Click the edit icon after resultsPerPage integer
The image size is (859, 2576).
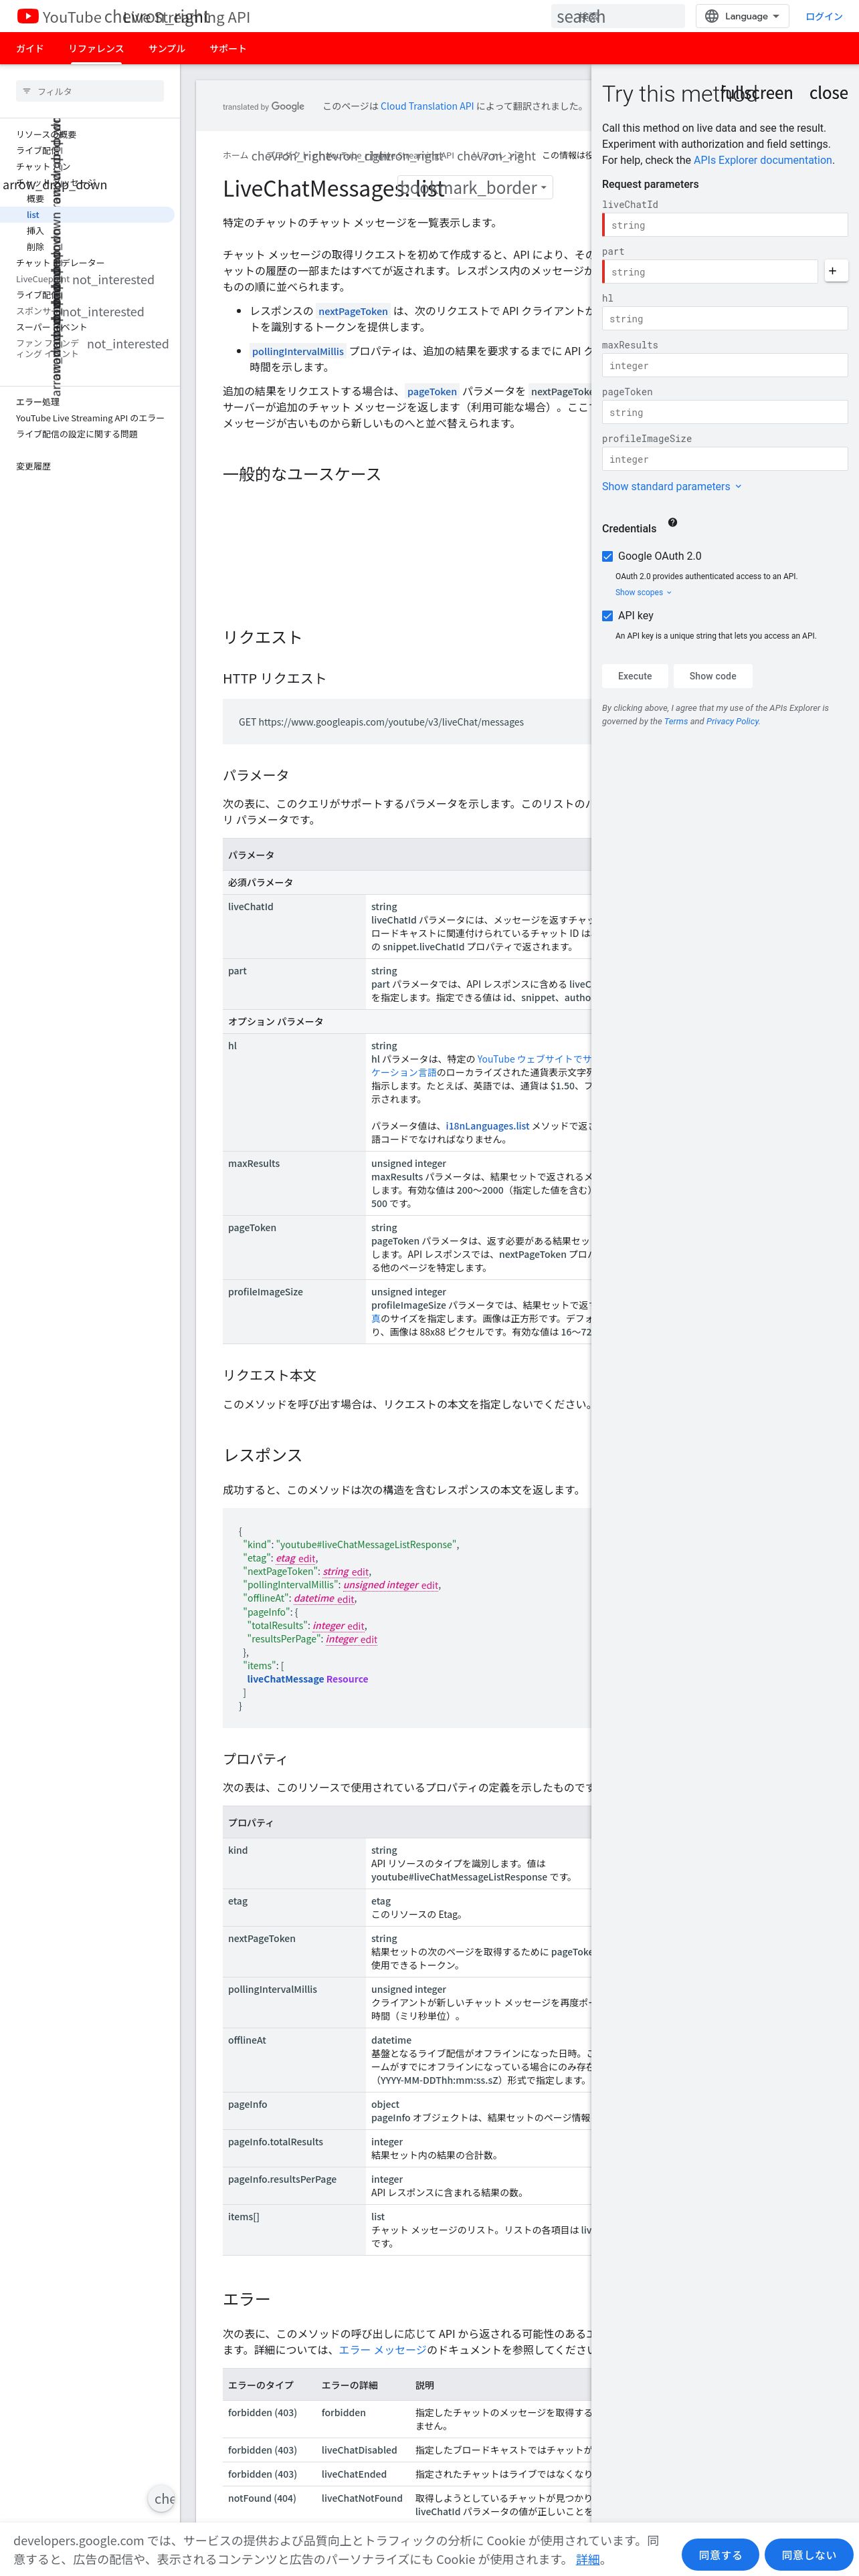(x=368, y=1639)
